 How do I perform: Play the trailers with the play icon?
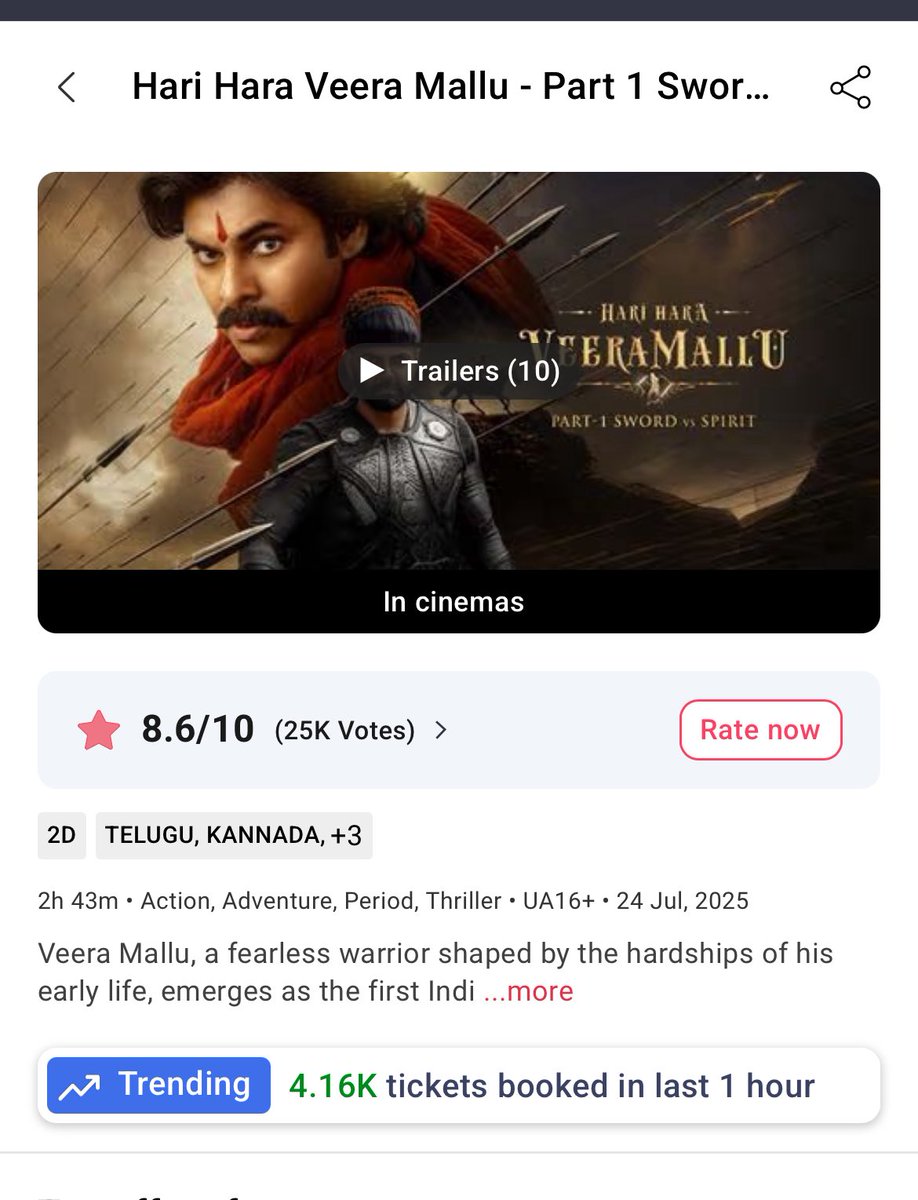372,371
